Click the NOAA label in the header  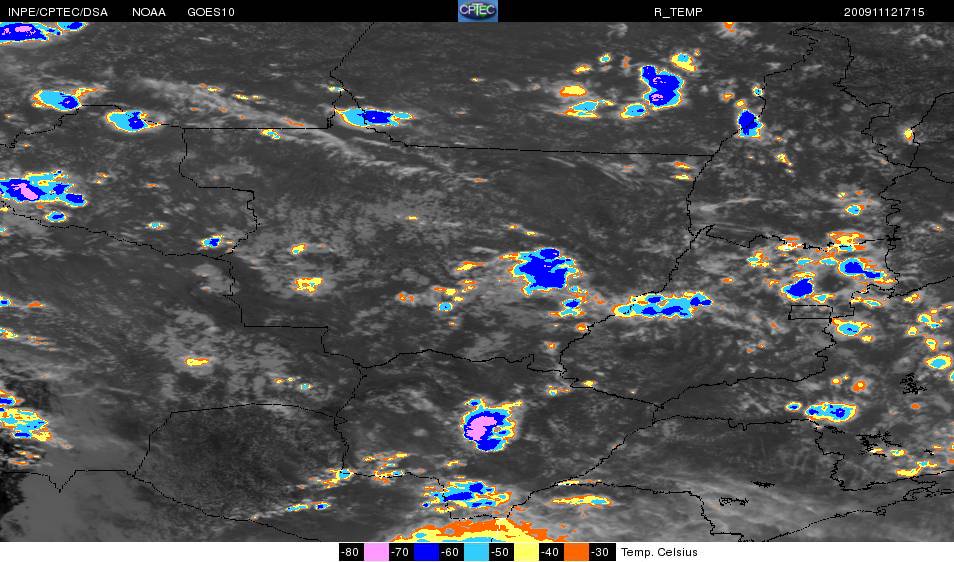(148, 12)
